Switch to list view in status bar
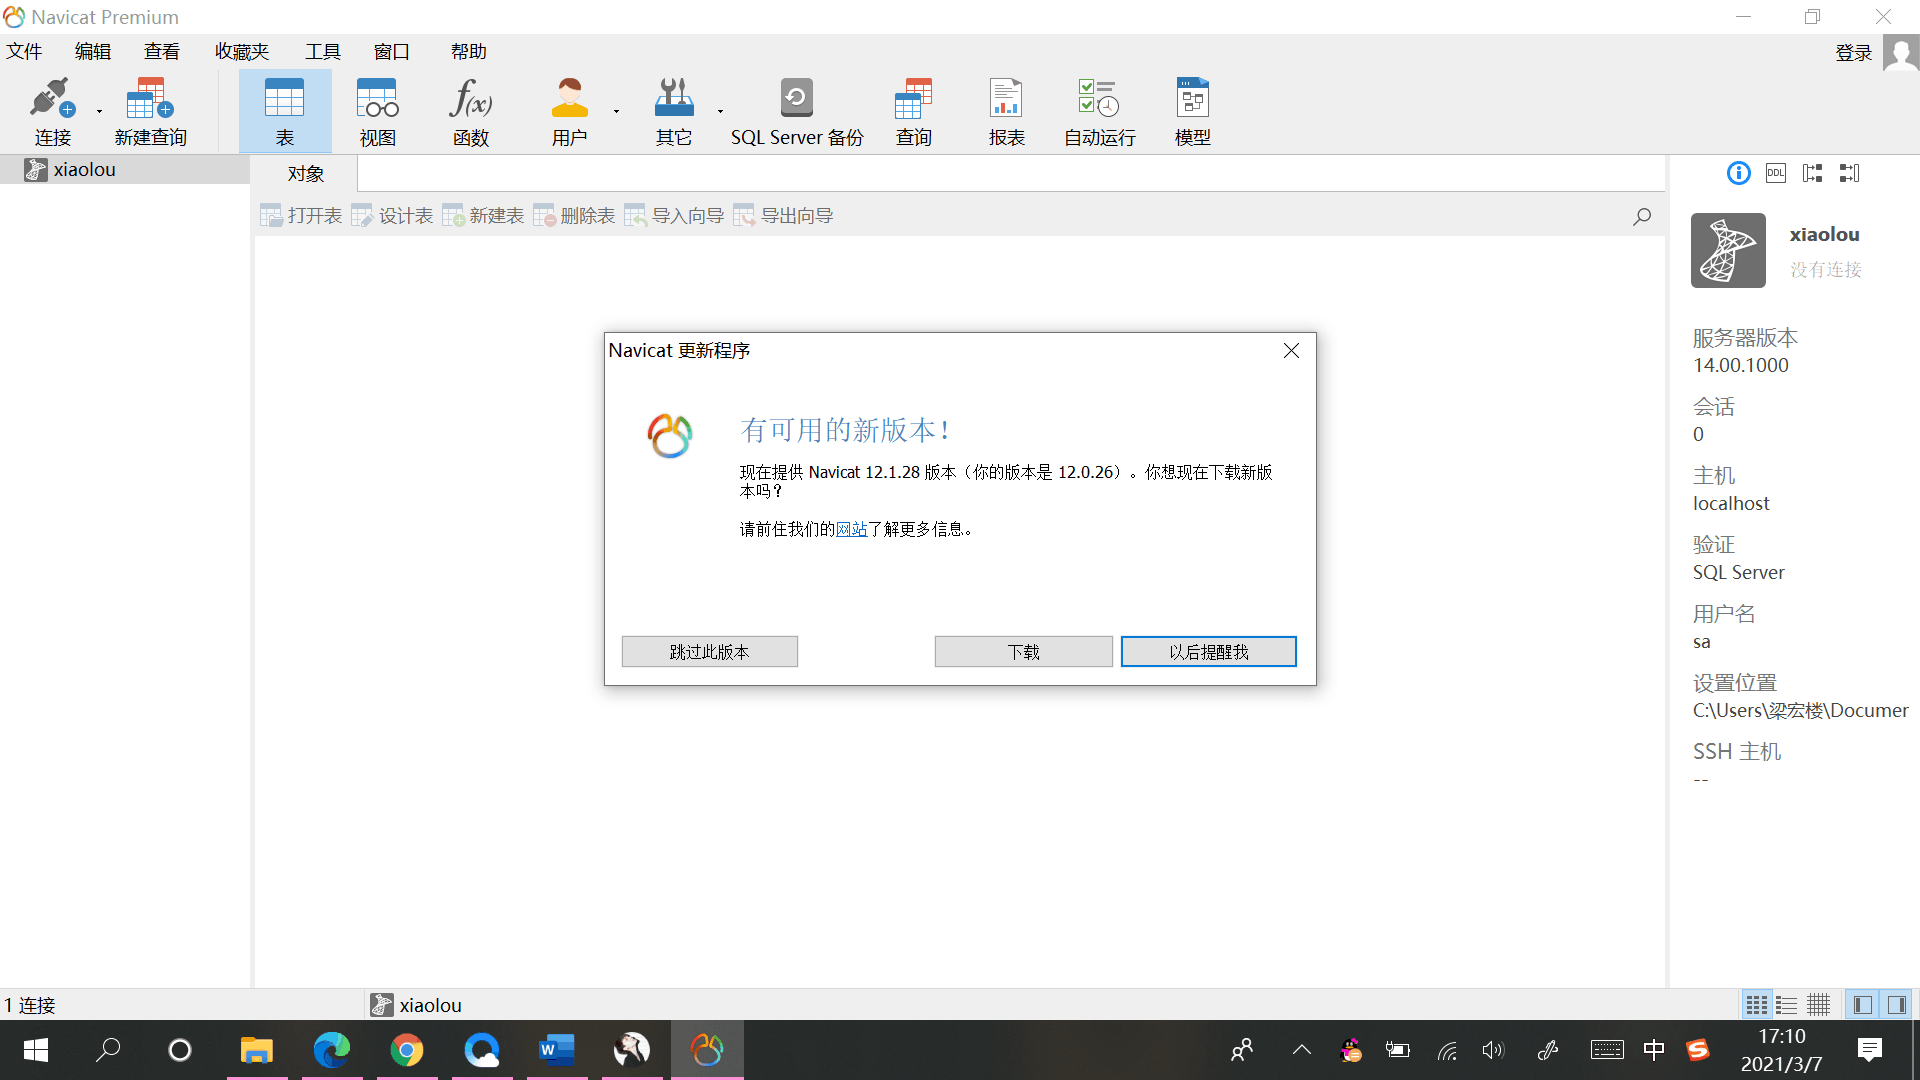 click(1787, 1005)
